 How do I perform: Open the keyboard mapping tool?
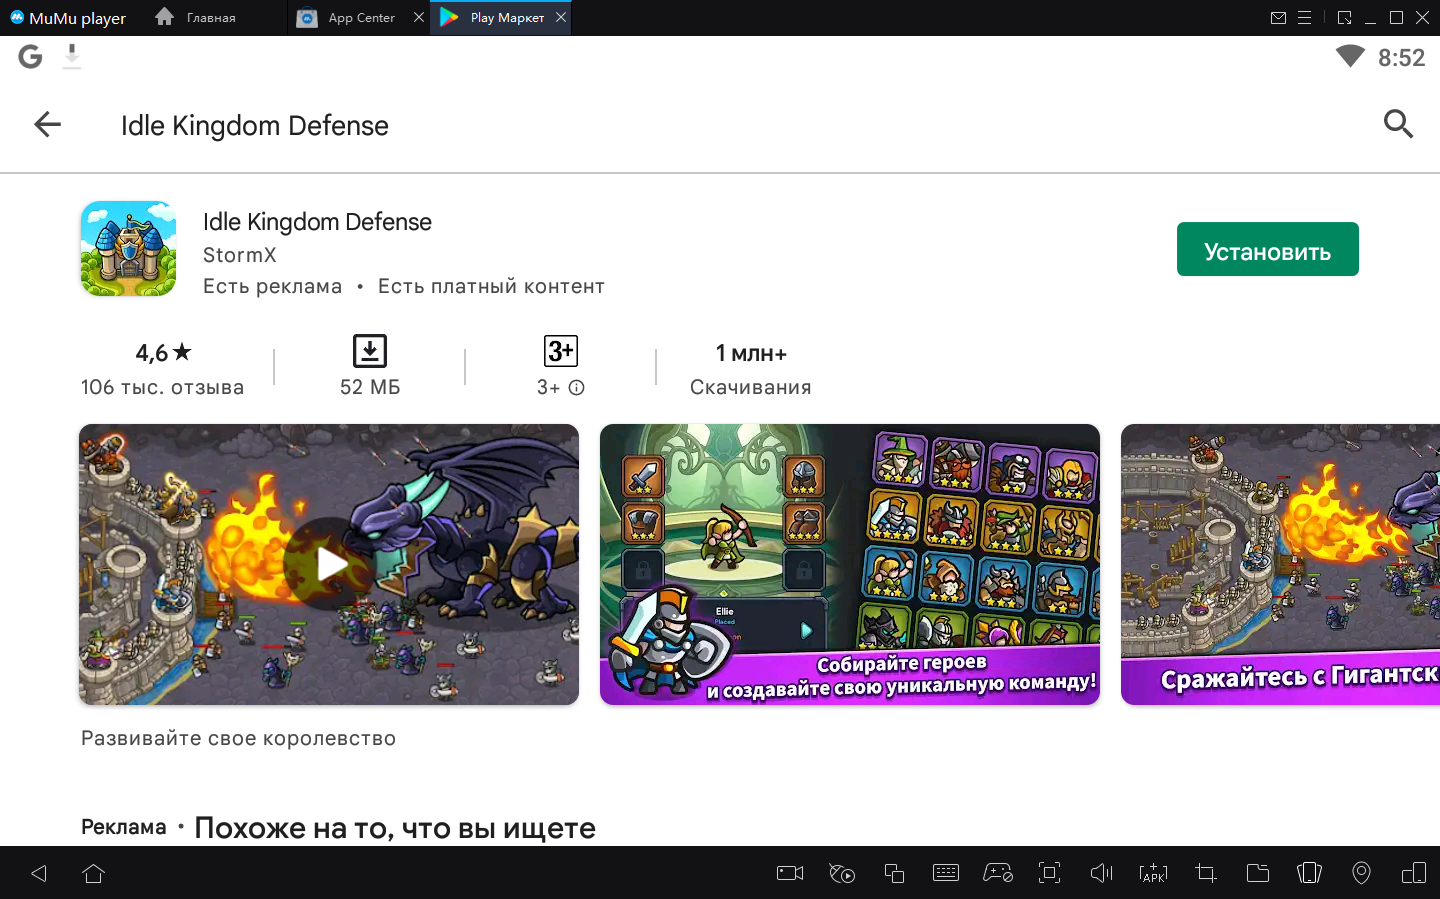tap(945, 873)
